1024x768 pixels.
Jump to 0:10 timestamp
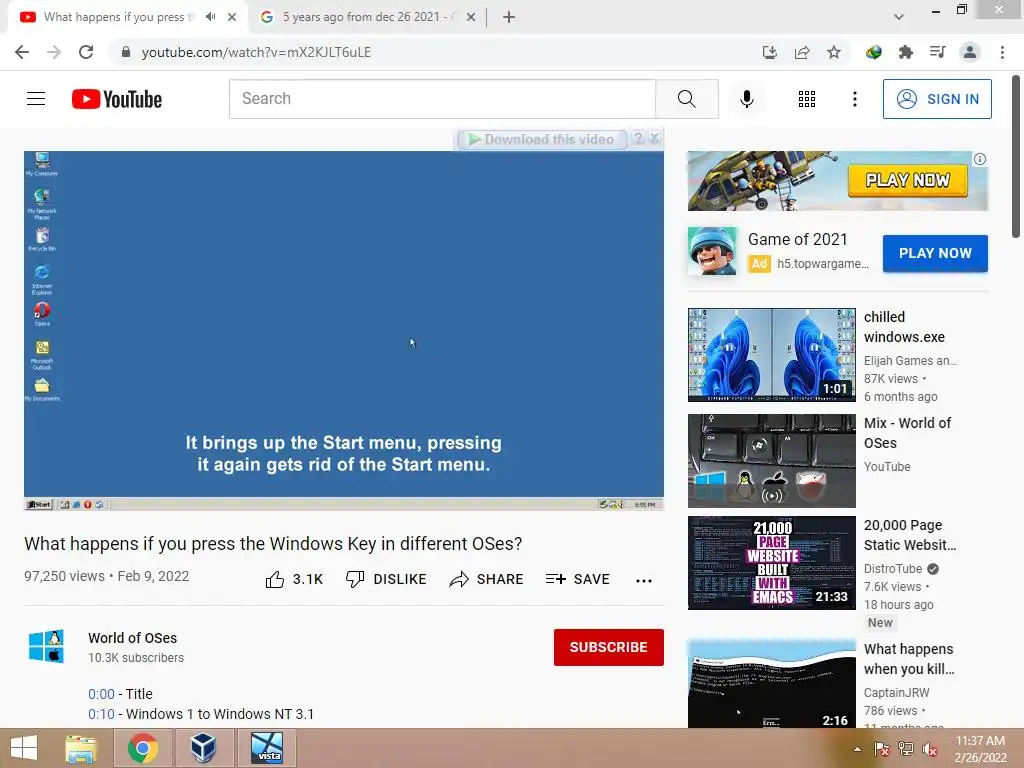coord(101,714)
